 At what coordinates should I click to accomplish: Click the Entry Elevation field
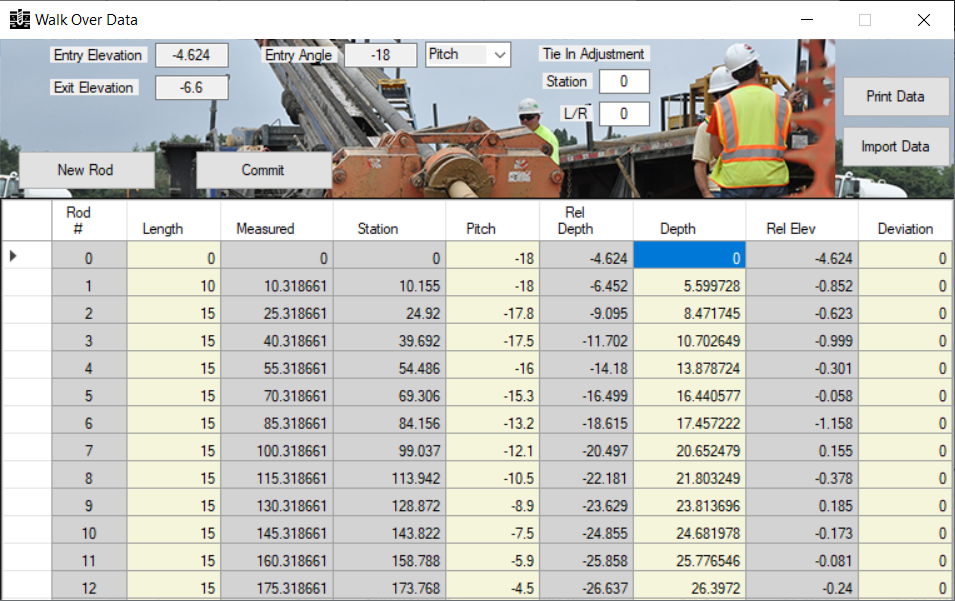[191, 55]
